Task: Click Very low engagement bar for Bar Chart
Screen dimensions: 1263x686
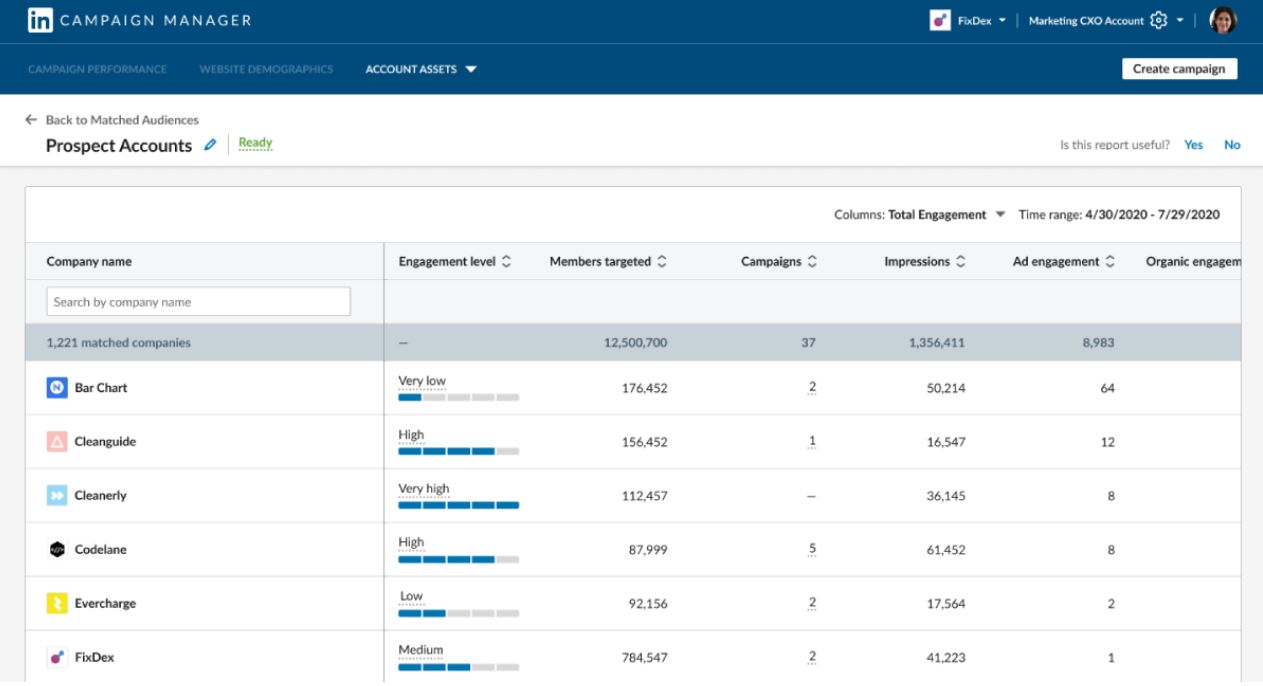Action: pos(458,397)
